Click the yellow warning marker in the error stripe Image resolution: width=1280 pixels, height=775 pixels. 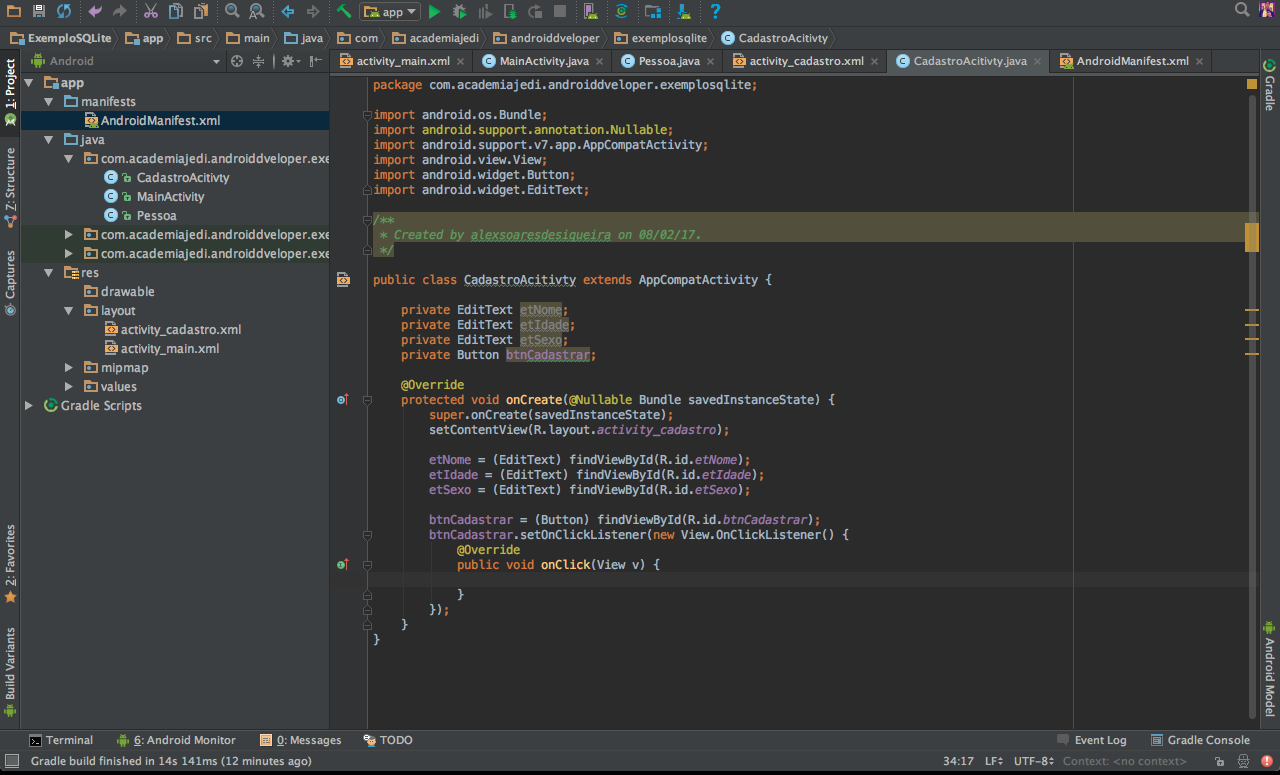(x=1252, y=237)
